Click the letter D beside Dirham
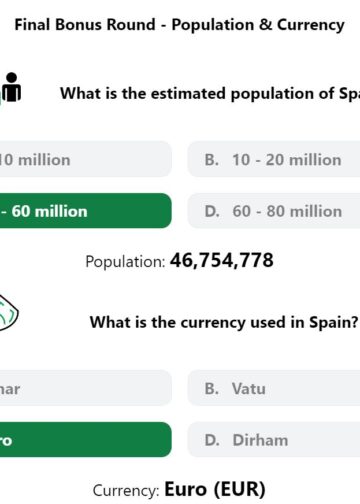This screenshot has width=360, height=504. point(212,440)
